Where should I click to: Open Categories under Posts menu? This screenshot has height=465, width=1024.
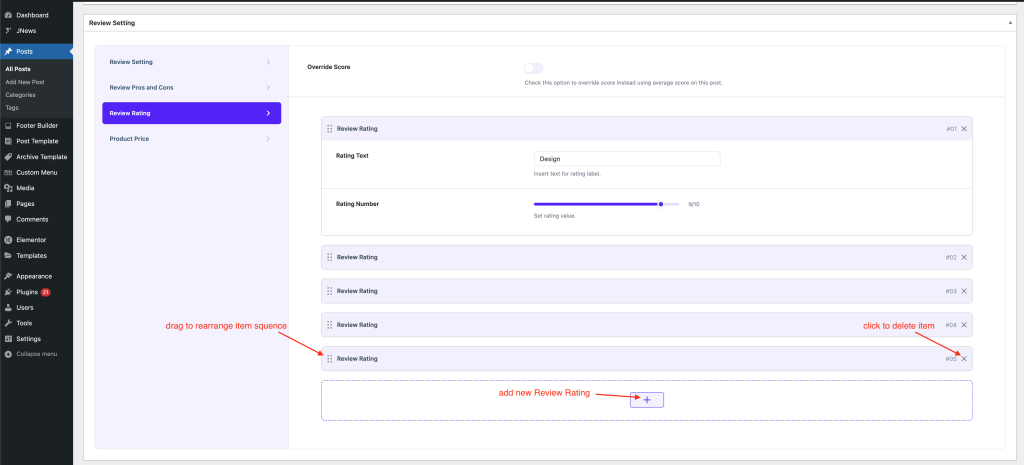click(21, 95)
